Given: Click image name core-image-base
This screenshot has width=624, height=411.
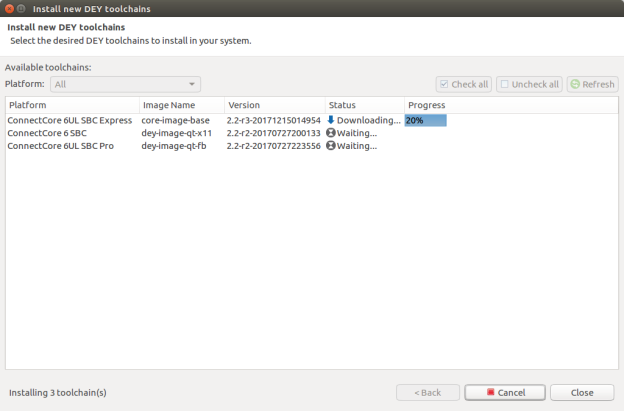Looking at the screenshot, I should point(176,120).
